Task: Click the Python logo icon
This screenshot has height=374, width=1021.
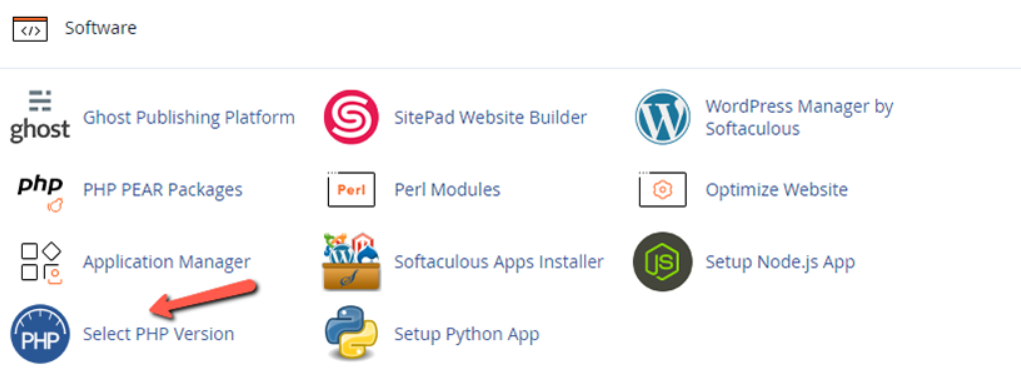Action: pos(351,334)
